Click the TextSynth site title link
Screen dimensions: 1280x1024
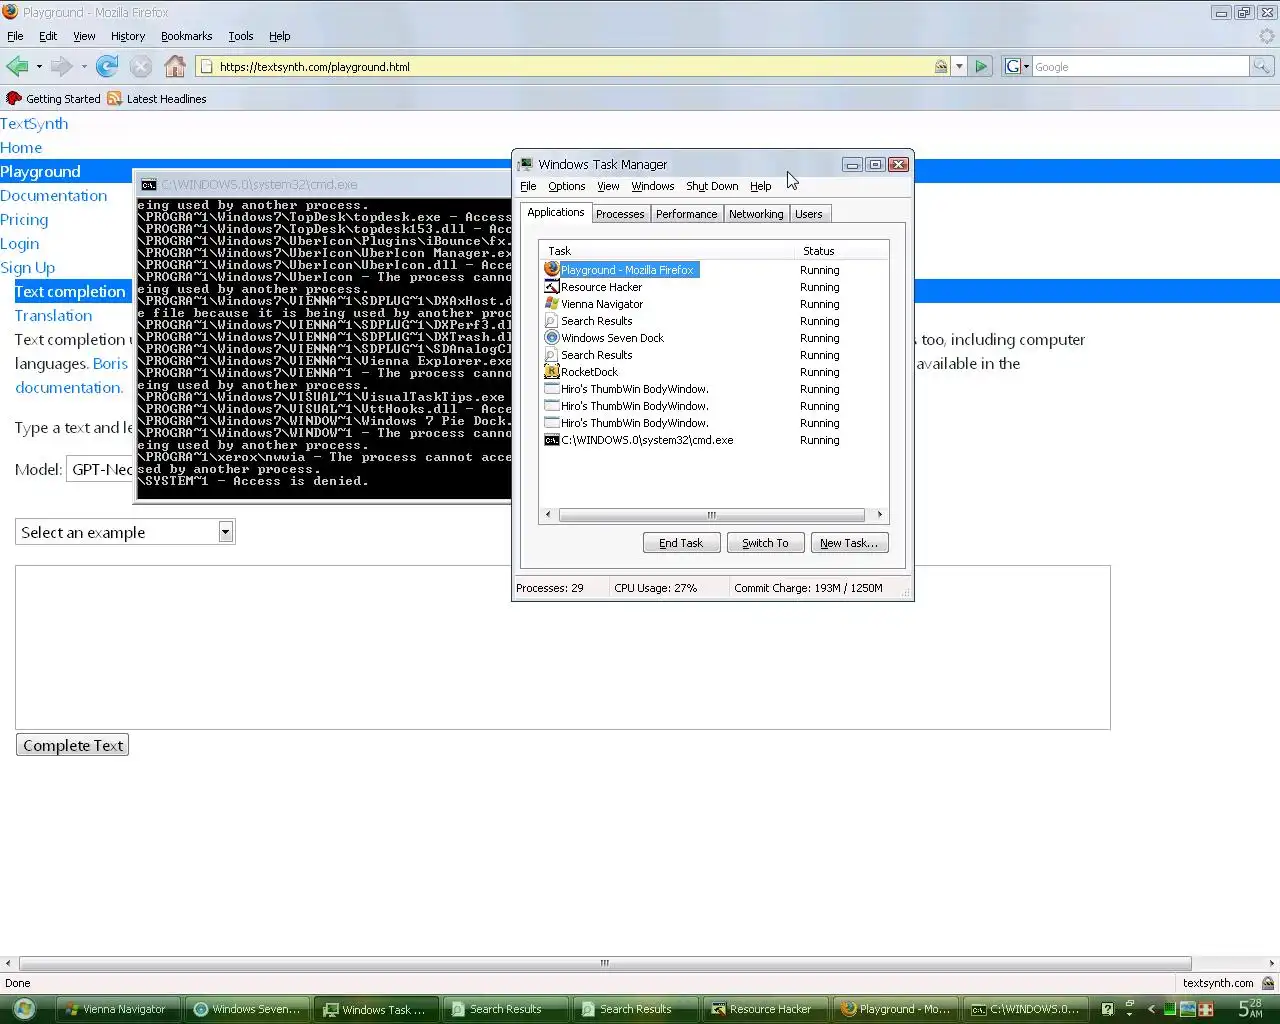pos(34,124)
